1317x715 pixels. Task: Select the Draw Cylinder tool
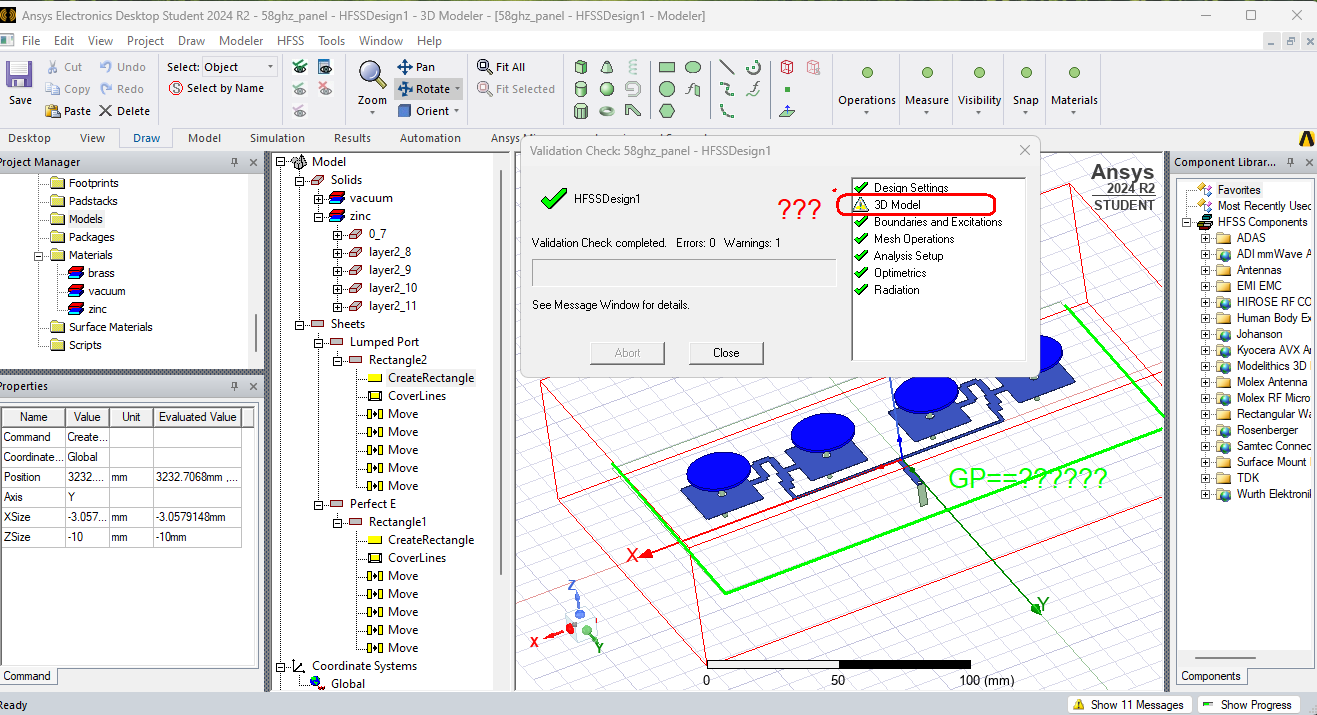(x=581, y=88)
